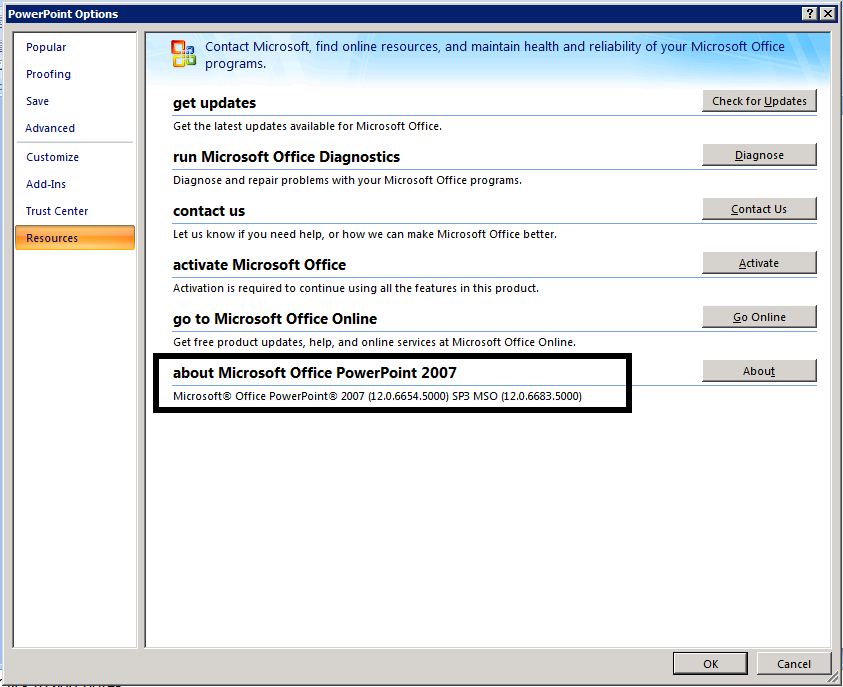Image resolution: width=843 pixels, height=687 pixels.
Task: Click the 'contact us' heading
Action: (x=209, y=211)
